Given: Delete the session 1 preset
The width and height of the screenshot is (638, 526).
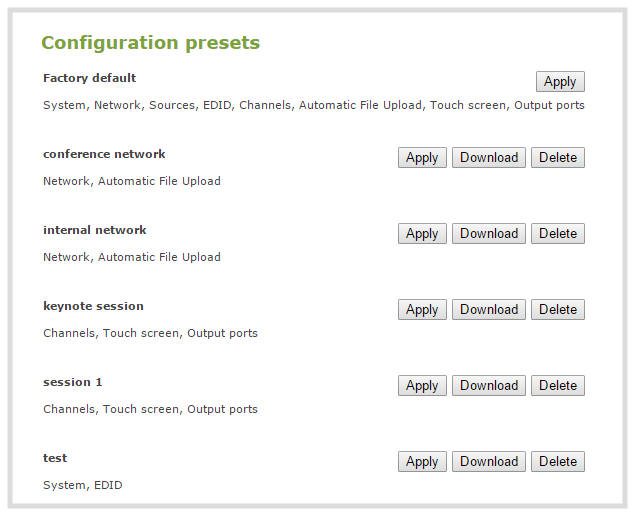Looking at the screenshot, I should [558, 386].
